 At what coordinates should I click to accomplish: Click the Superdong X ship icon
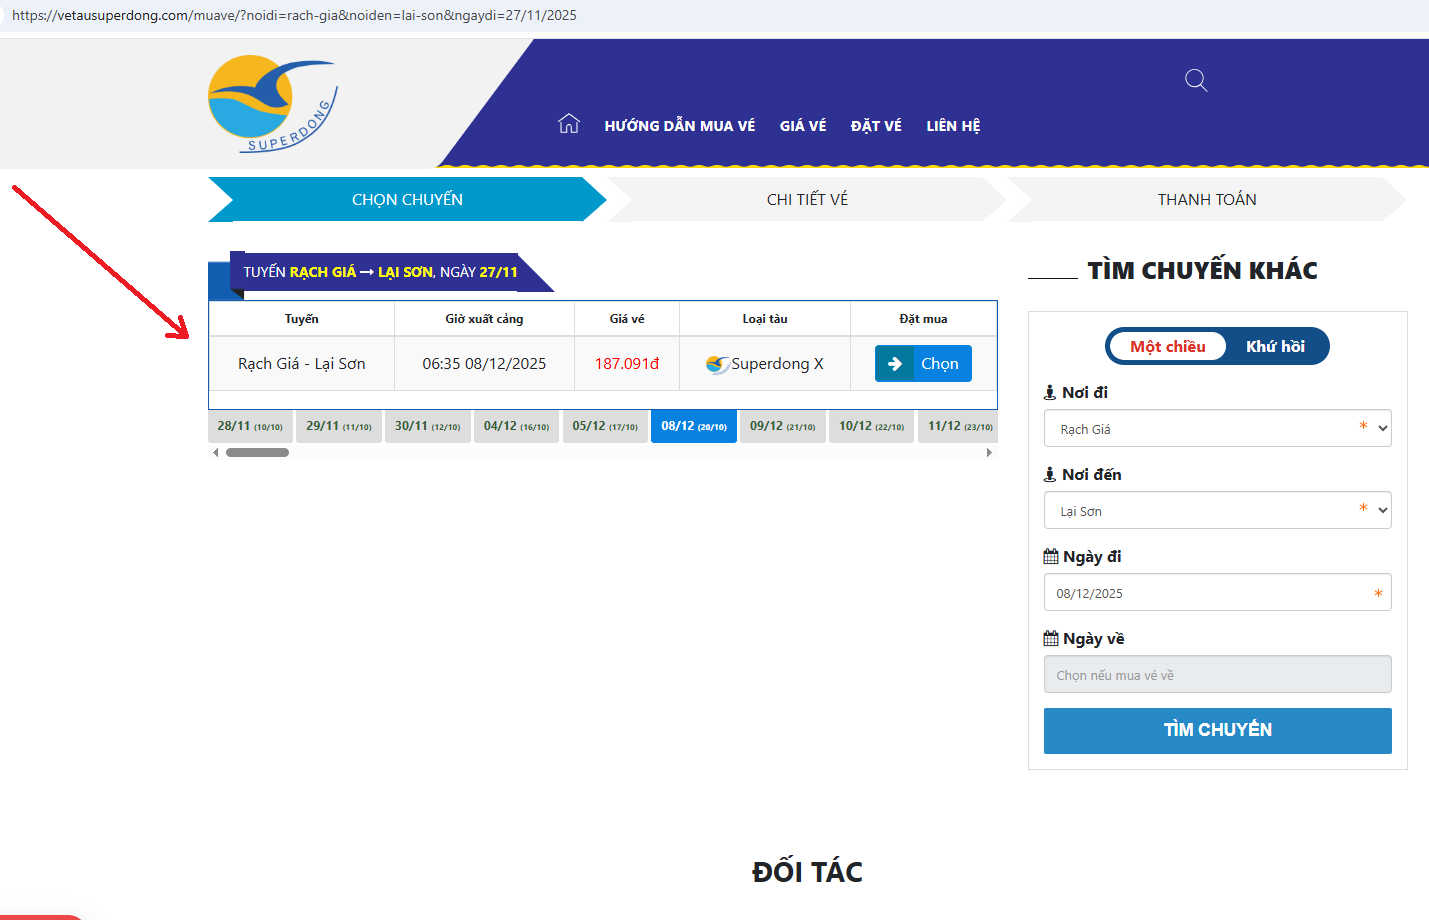point(717,364)
